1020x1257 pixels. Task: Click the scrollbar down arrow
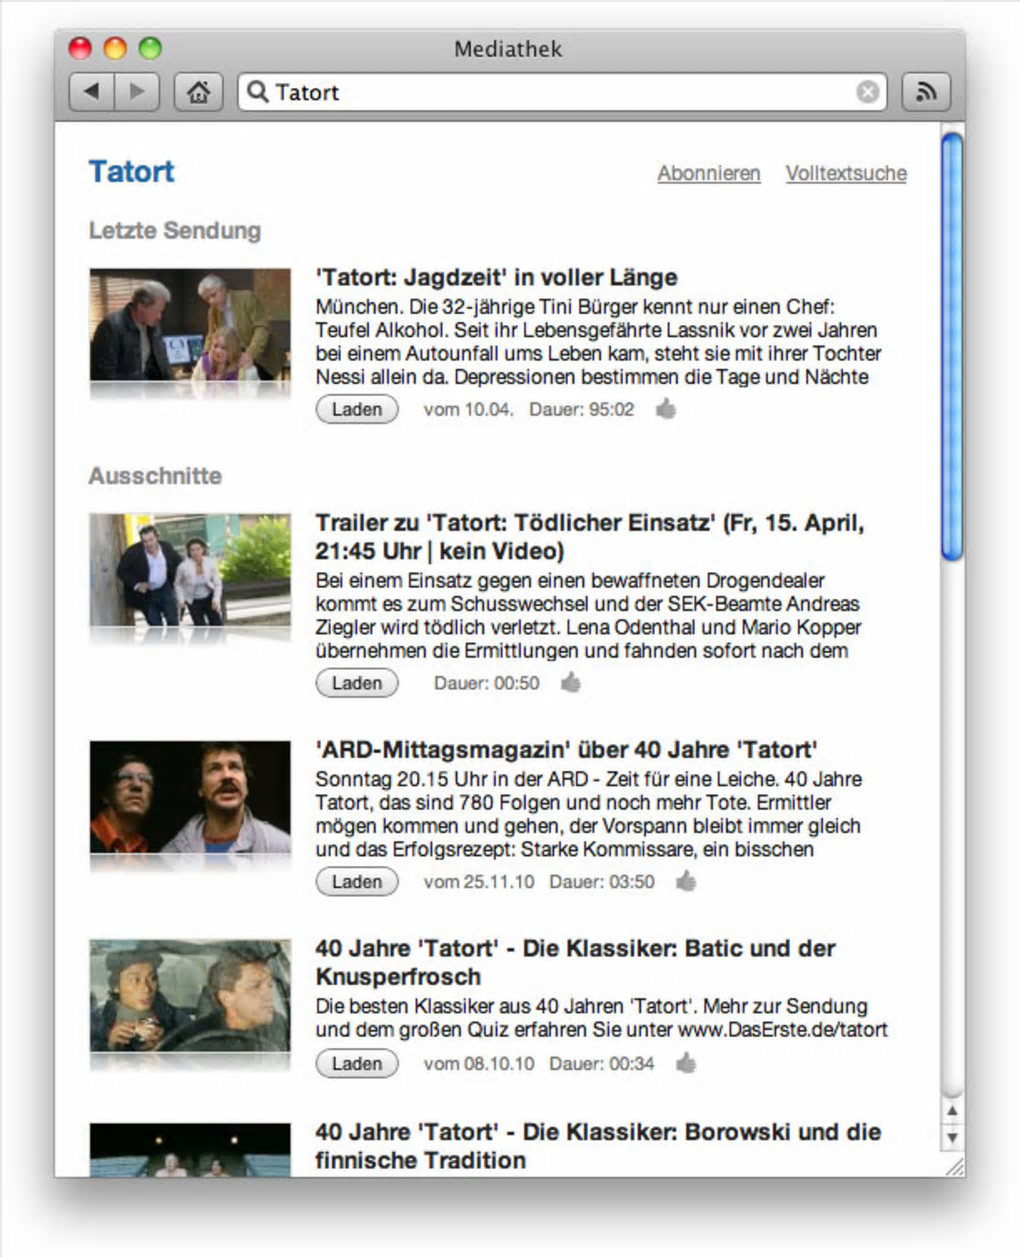coord(952,1138)
